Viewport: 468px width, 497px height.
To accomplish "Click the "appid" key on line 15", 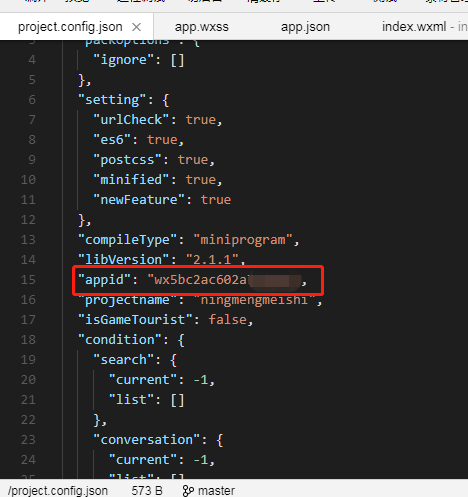I will click(104, 280).
